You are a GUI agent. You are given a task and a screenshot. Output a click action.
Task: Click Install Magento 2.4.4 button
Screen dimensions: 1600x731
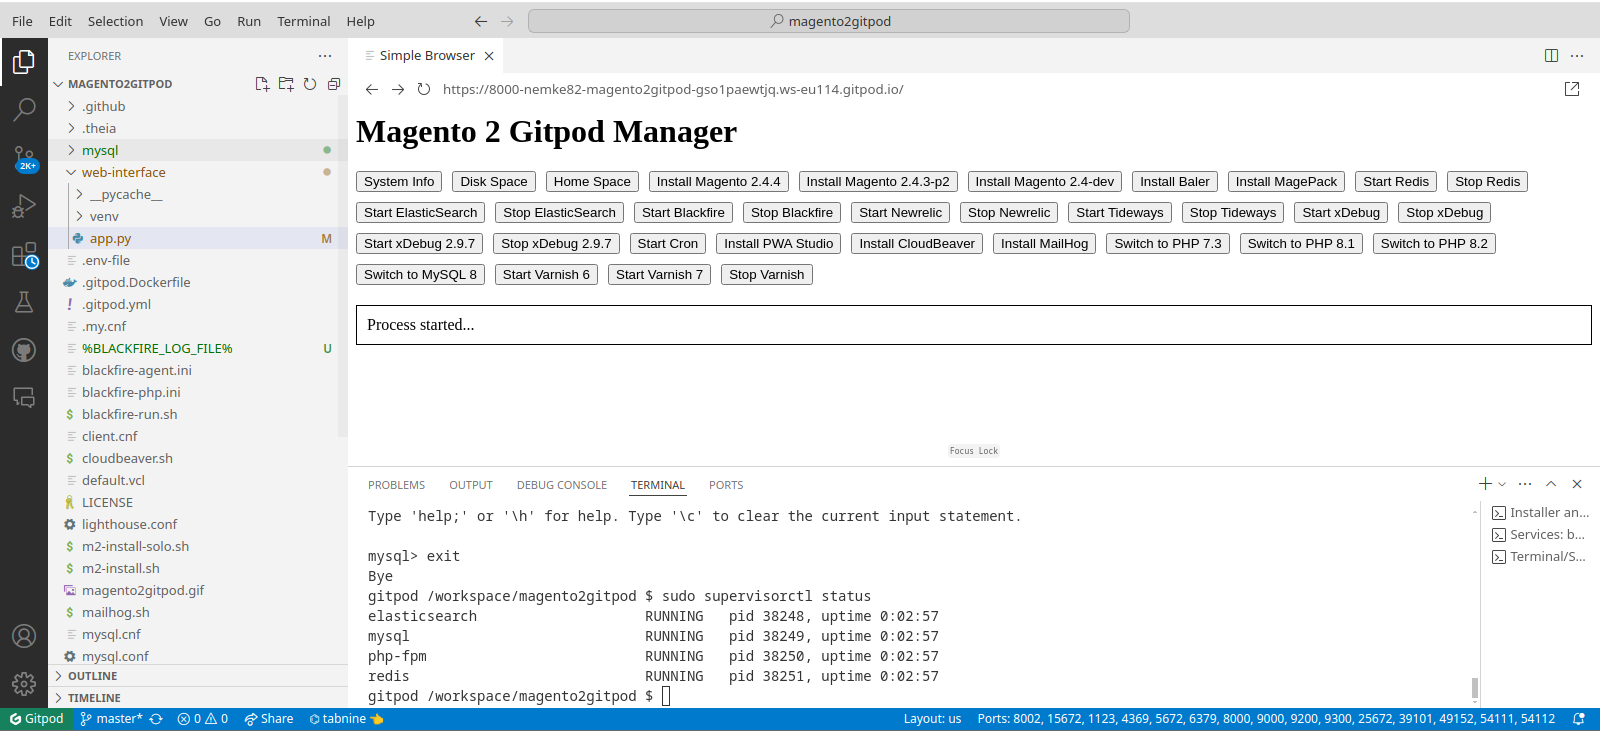pos(718,182)
